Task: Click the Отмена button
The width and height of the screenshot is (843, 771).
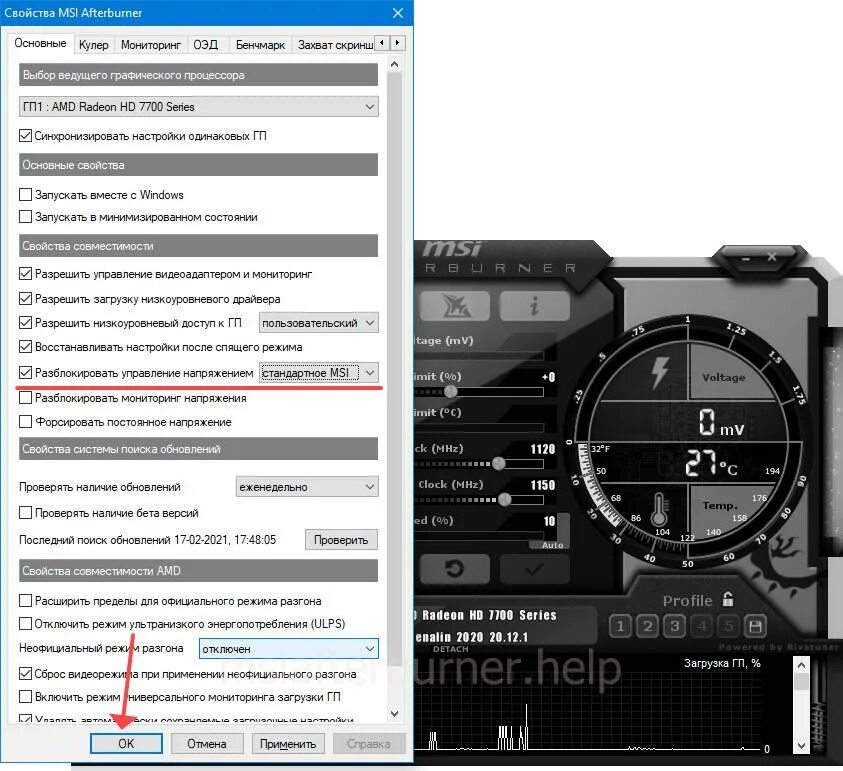Action: [x=207, y=744]
